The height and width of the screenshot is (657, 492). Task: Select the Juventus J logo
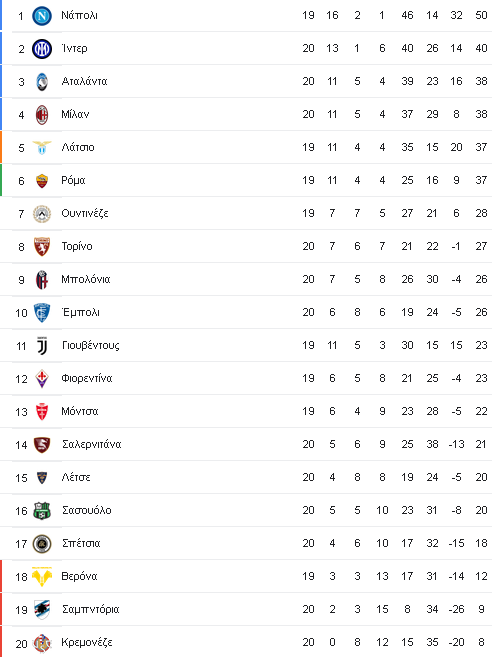click(x=42, y=346)
